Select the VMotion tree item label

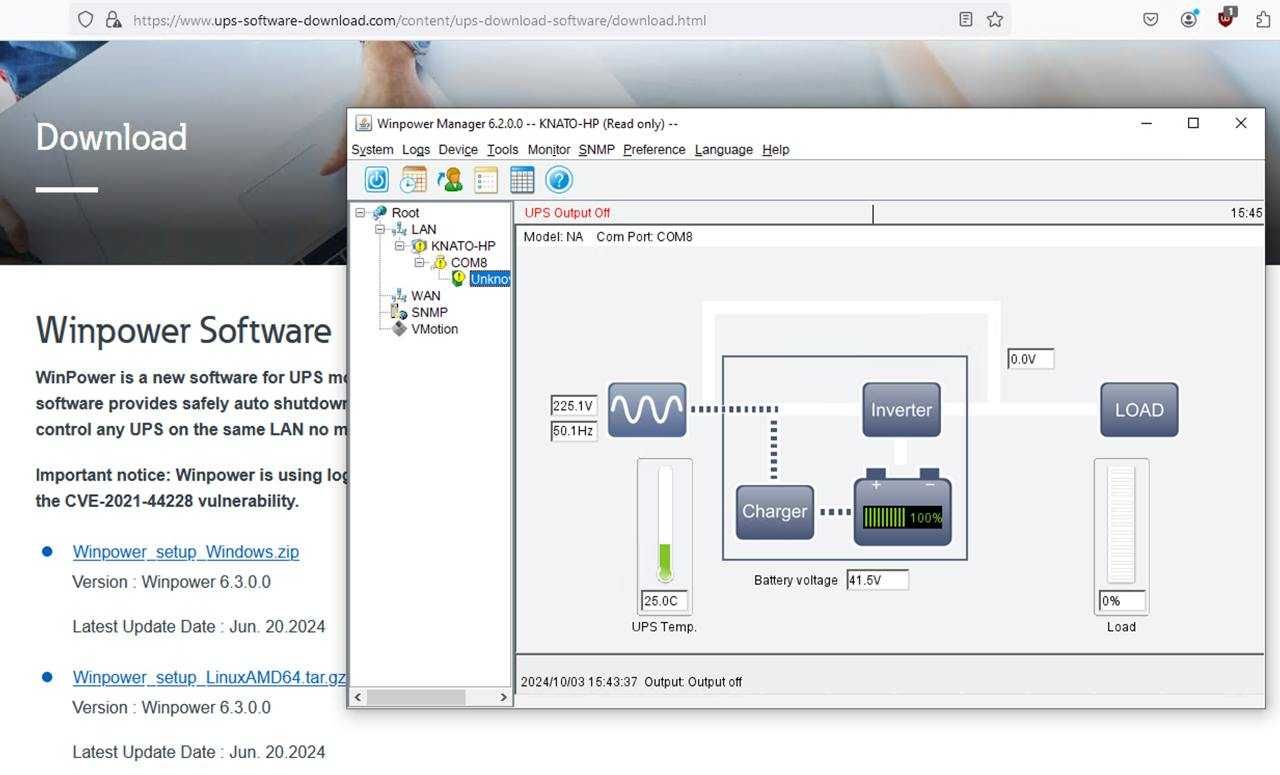tap(435, 328)
